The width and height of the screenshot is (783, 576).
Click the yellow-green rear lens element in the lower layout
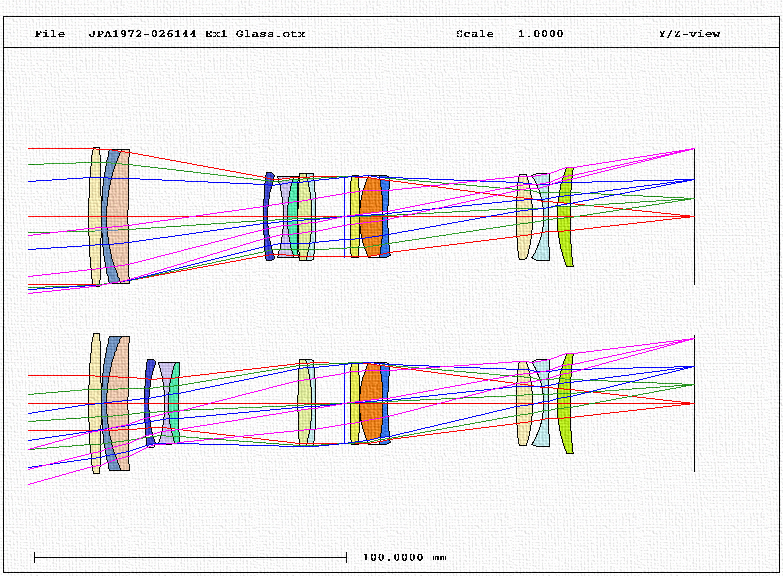[564, 403]
